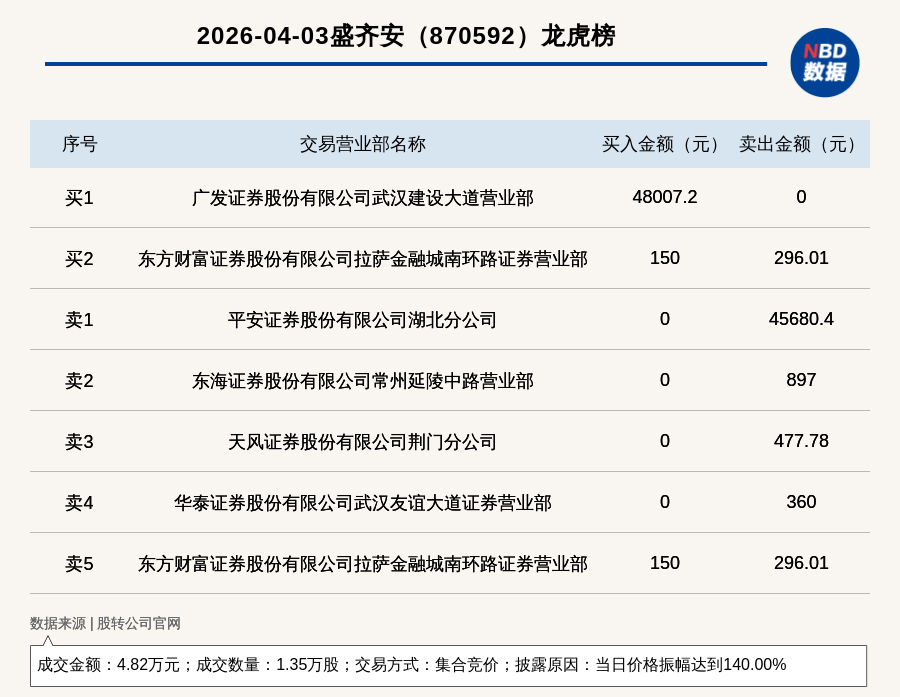The image size is (900, 697).
Task: Select 广发证券武汉建设大道营业部 row name
Action: pyautogui.click(x=362, y=198)
